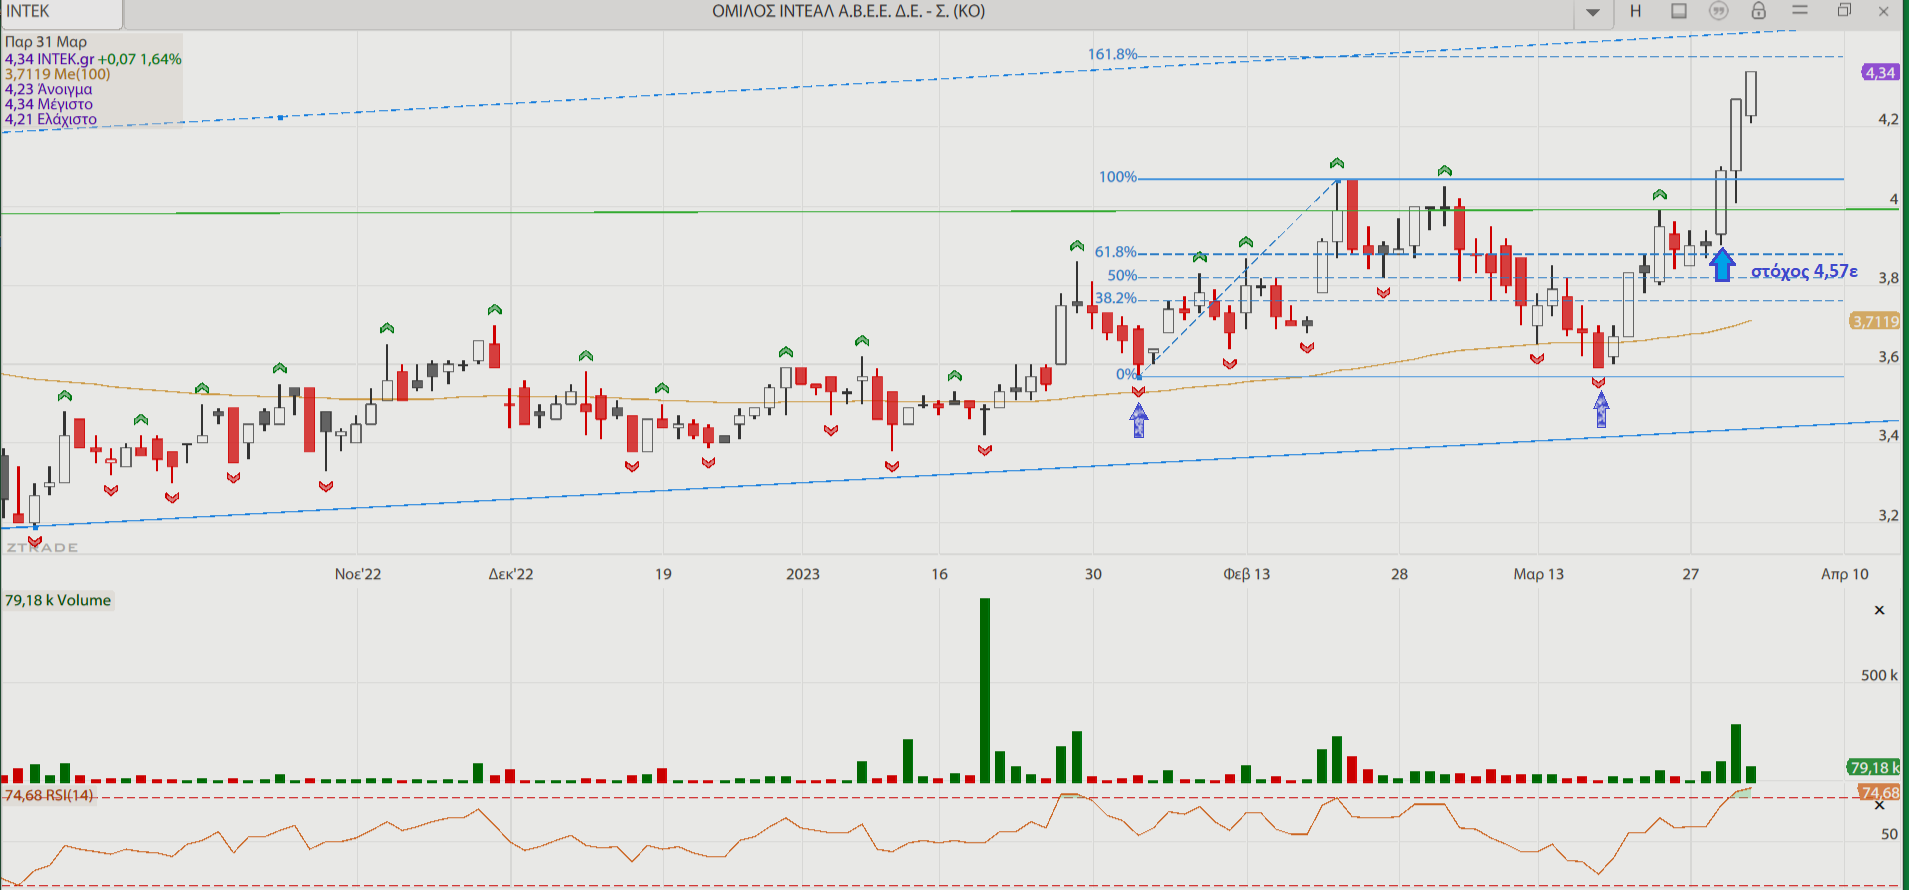This screenshot has width=1909, height=890.
Task: Click the 'στόχος 4,57ε' target annotation
Action: 1804,271
